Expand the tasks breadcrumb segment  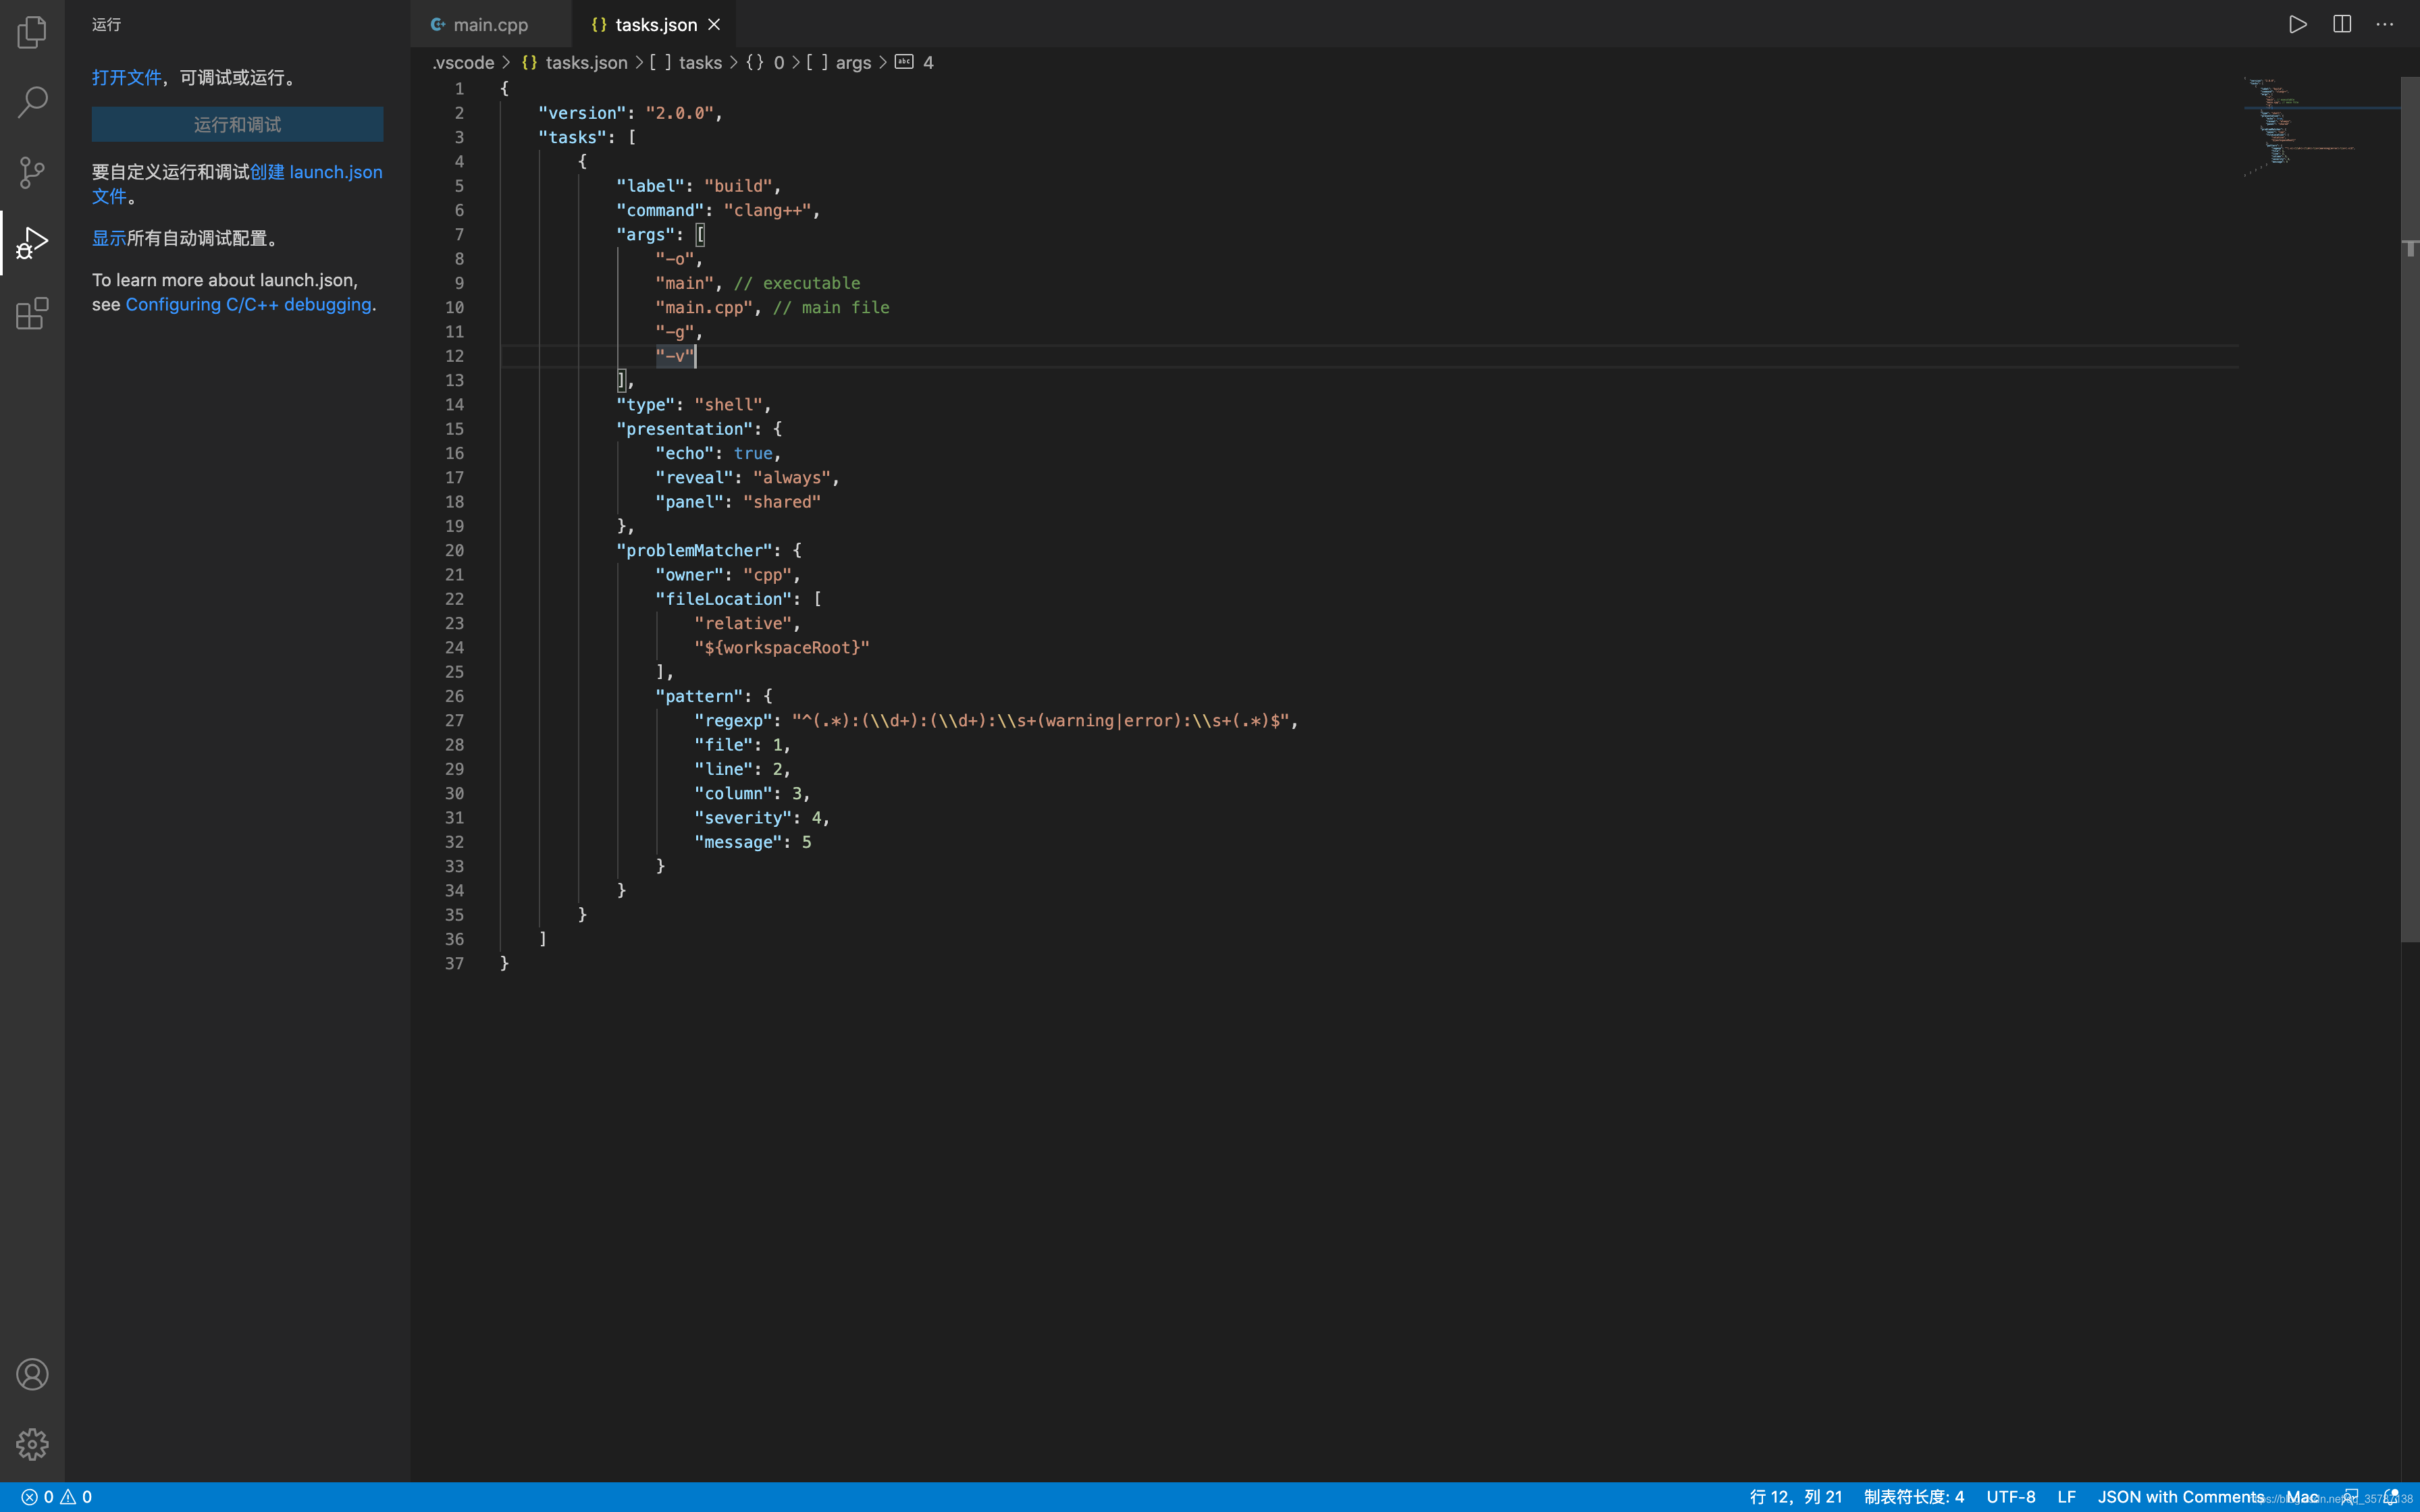(x=699, y=62)
